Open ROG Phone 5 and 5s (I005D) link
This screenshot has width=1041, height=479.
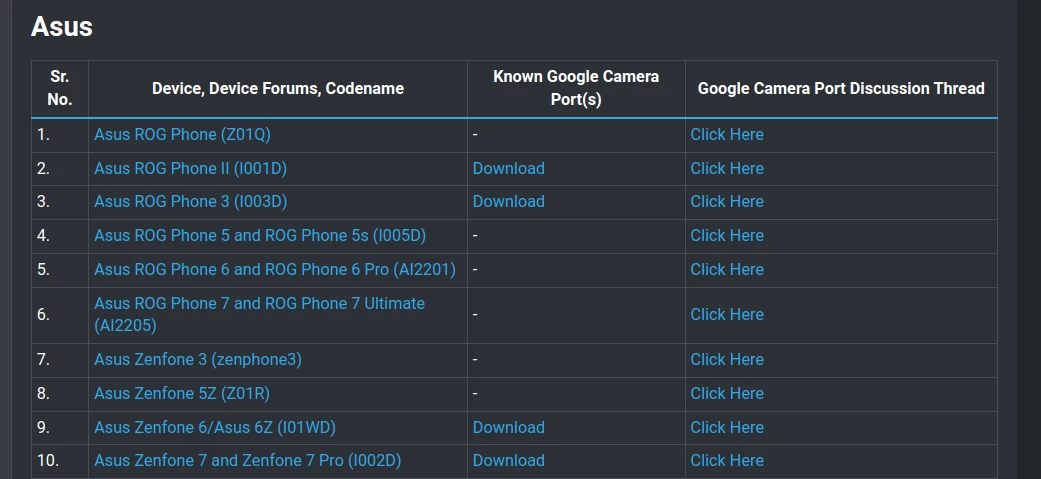click(260, 236)
